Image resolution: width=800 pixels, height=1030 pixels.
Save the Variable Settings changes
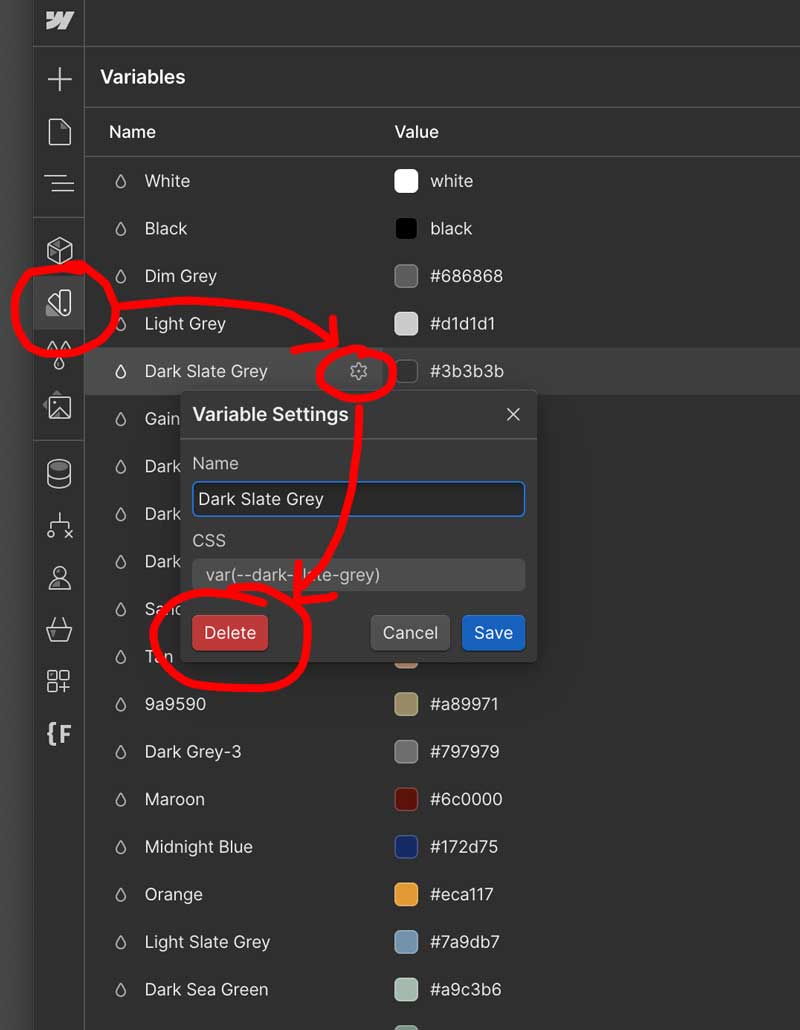pyautogui.click(x=493, y=632)
